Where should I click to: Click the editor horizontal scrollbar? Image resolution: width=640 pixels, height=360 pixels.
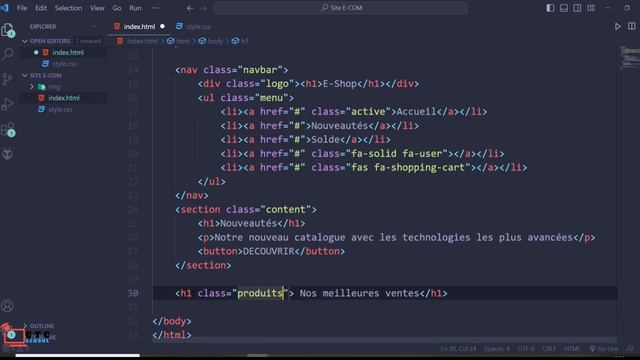[x=384, y=340]
